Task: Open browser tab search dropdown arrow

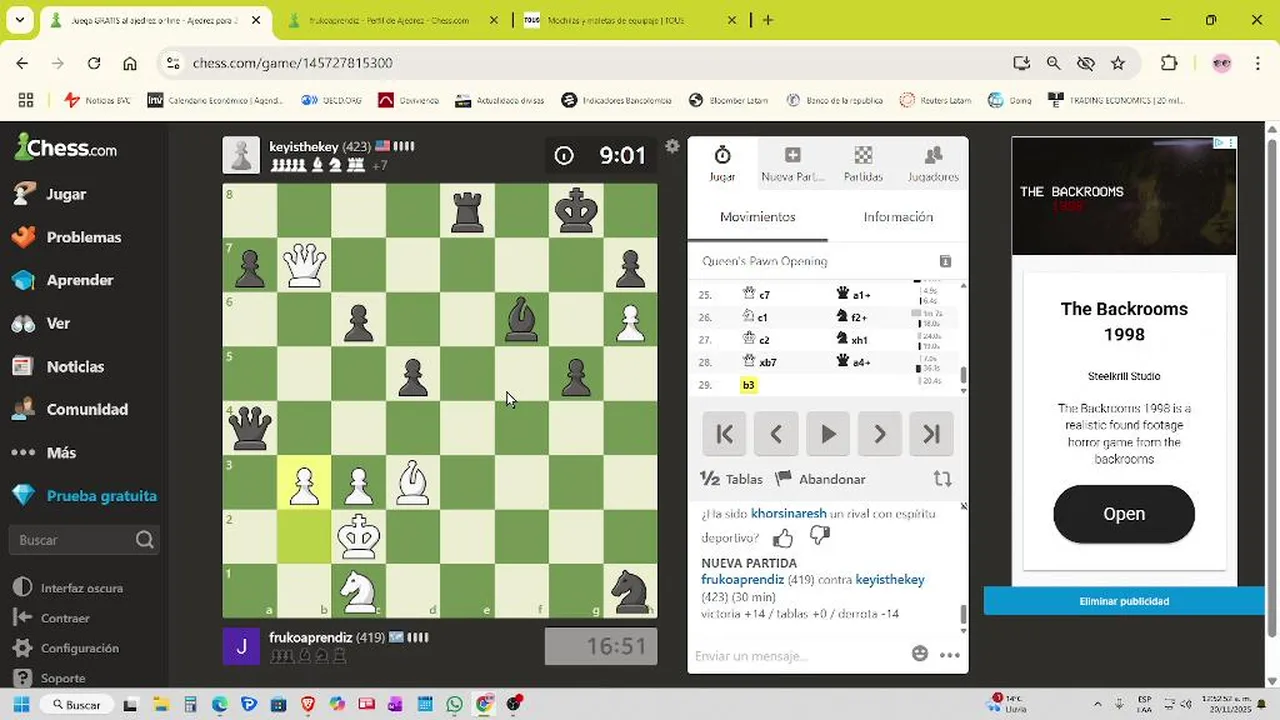Action: 19,20
